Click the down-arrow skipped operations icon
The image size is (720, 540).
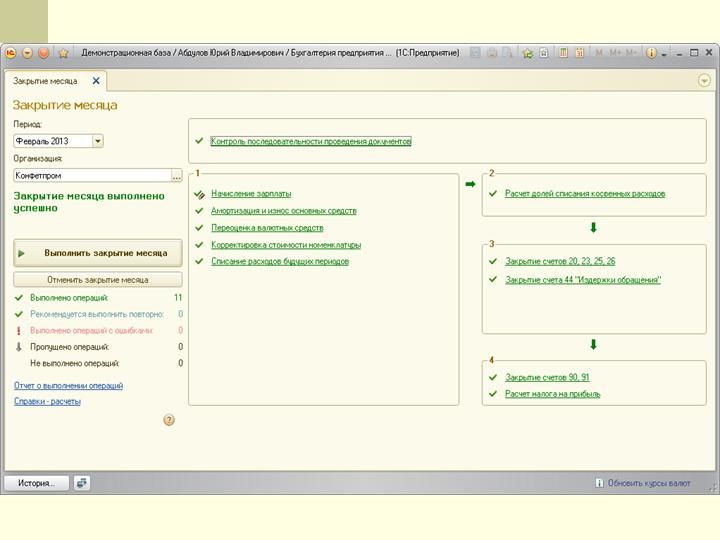pyautogui.click(x=18, y=347)
